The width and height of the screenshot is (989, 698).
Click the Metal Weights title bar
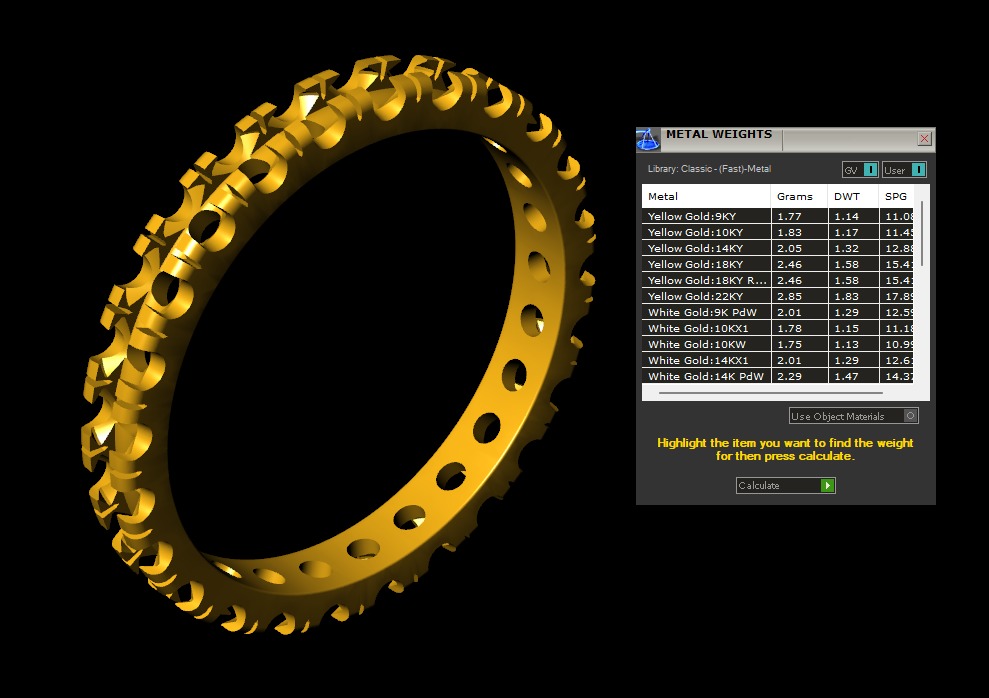[x=788, y=139]
